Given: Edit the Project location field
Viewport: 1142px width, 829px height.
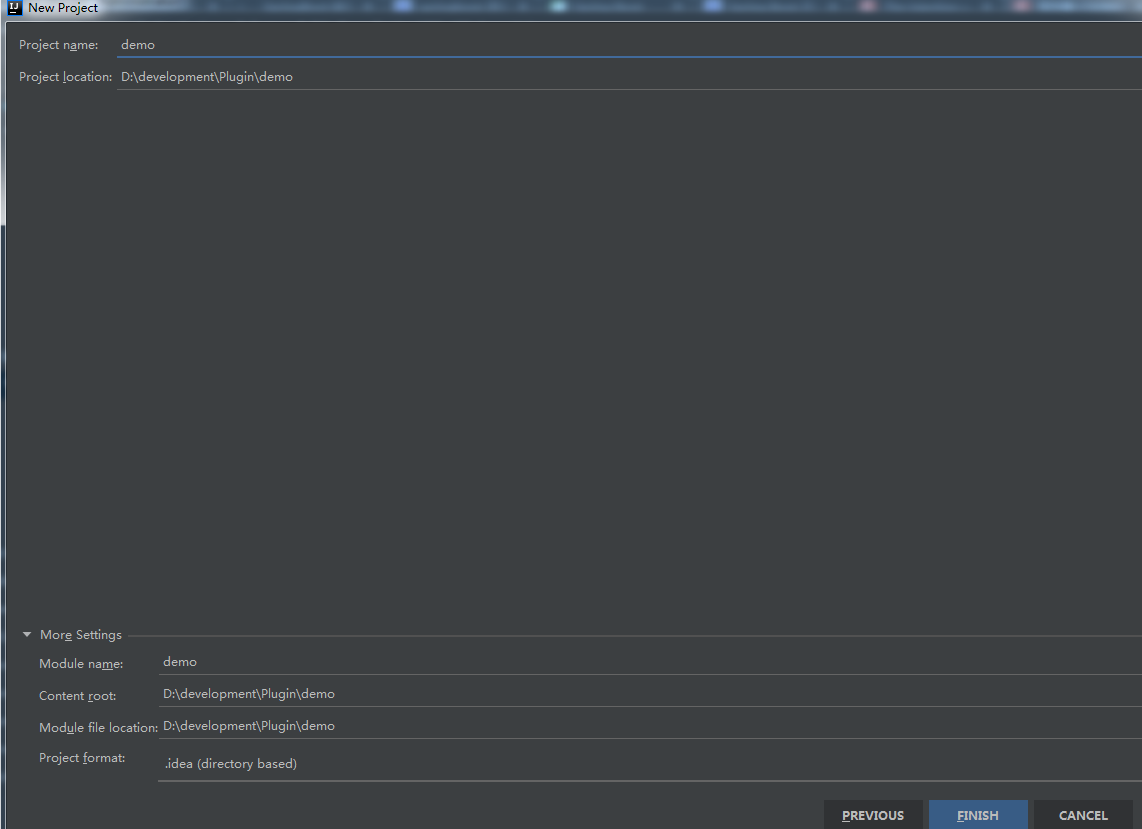Looking at the screenshot, I should click(629, 76).
